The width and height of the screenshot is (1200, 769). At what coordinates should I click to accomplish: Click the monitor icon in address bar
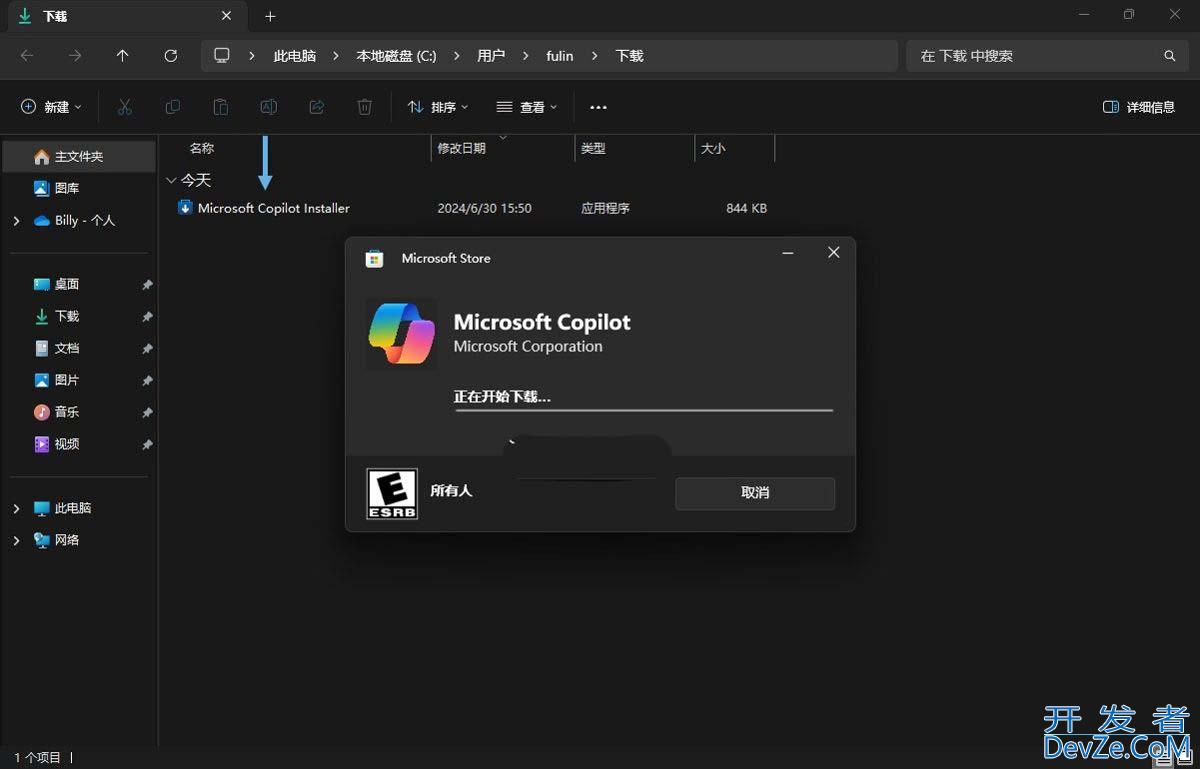(x=222, y=56)
